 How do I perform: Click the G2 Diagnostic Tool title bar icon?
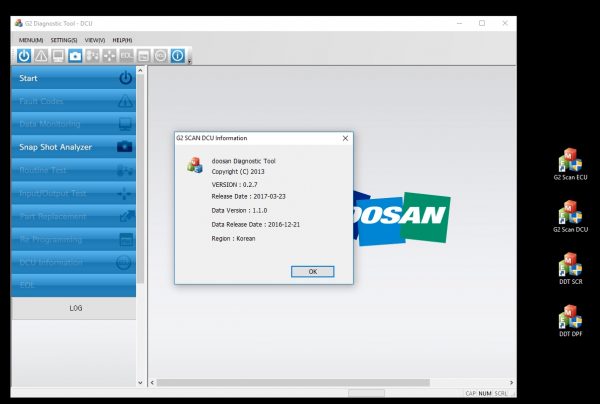click(18, 23)
